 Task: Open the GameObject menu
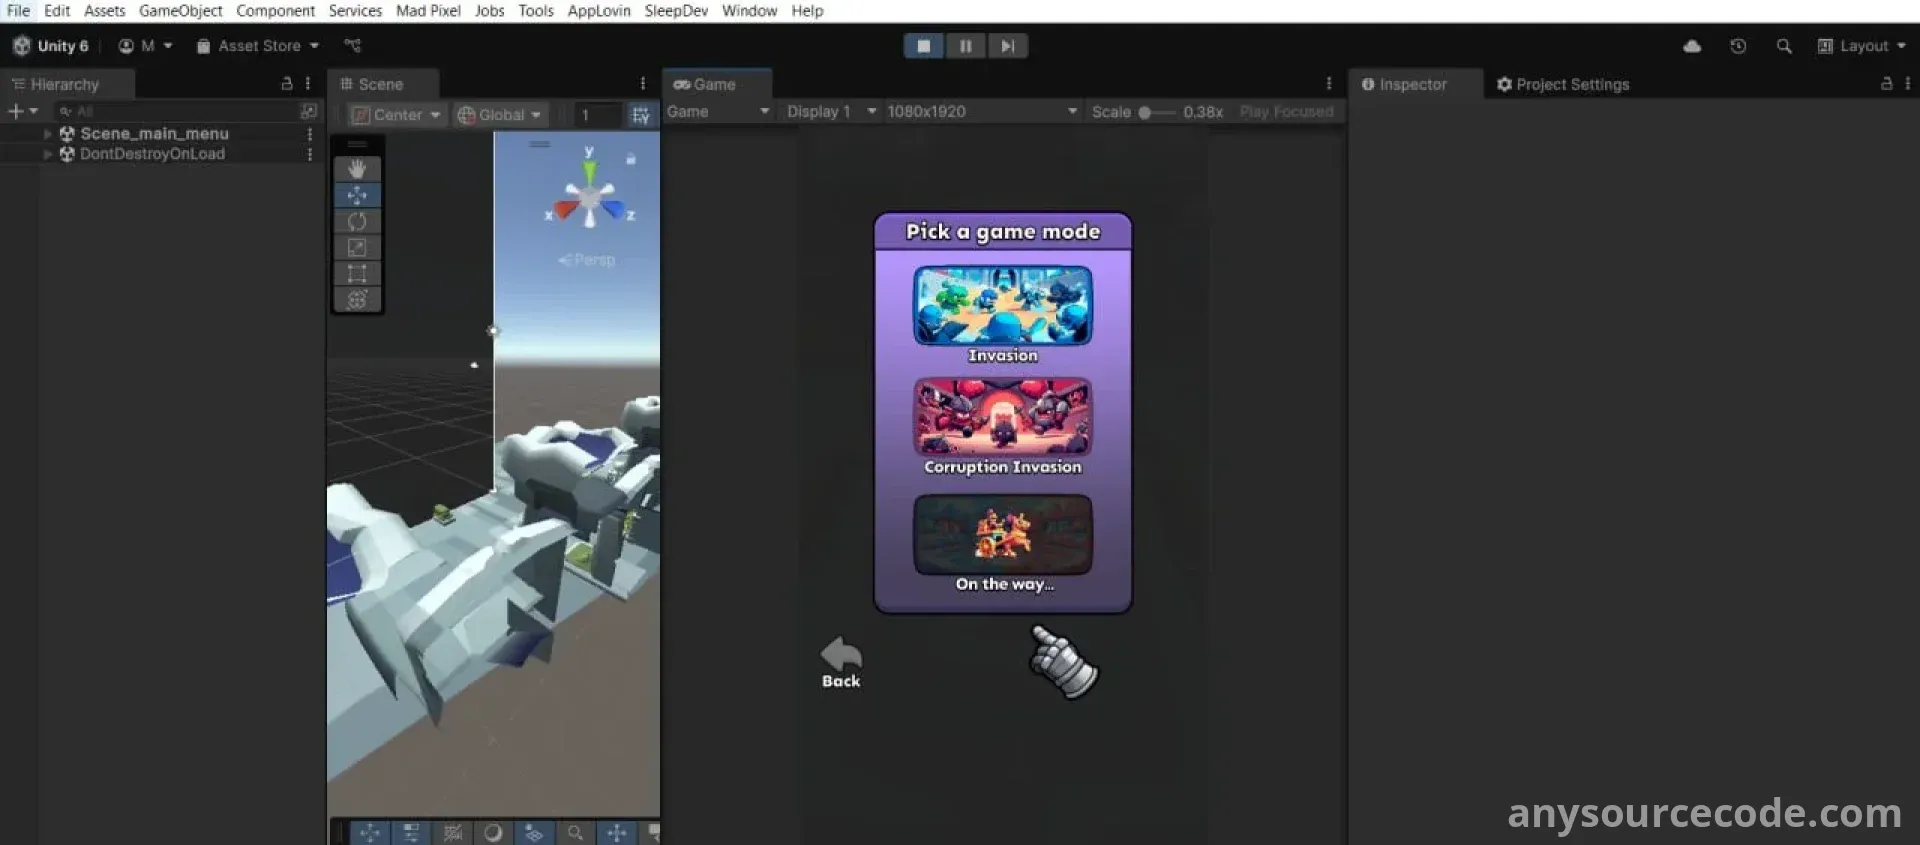[x=180, y=11]
